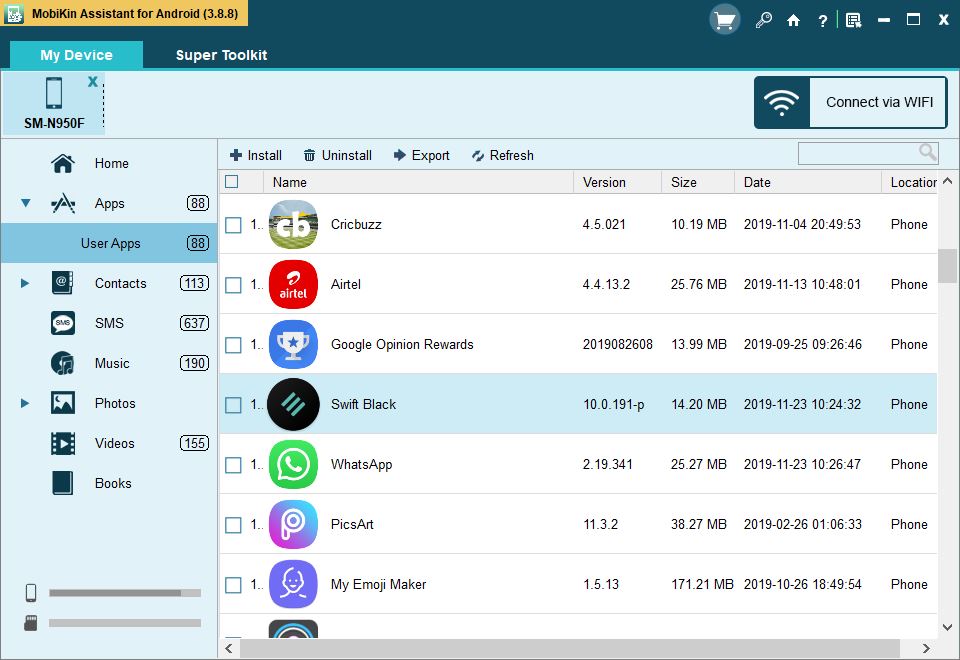The height and width of the screenshot is (660, 960).
Task: Click the horizontal scroll right arrow
Action: click(x=926, y=648)
